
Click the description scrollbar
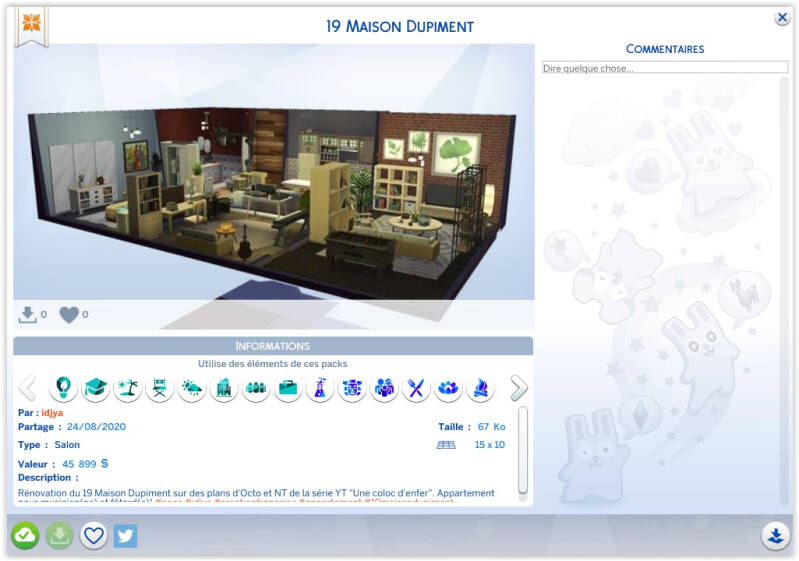click(523, 450)
